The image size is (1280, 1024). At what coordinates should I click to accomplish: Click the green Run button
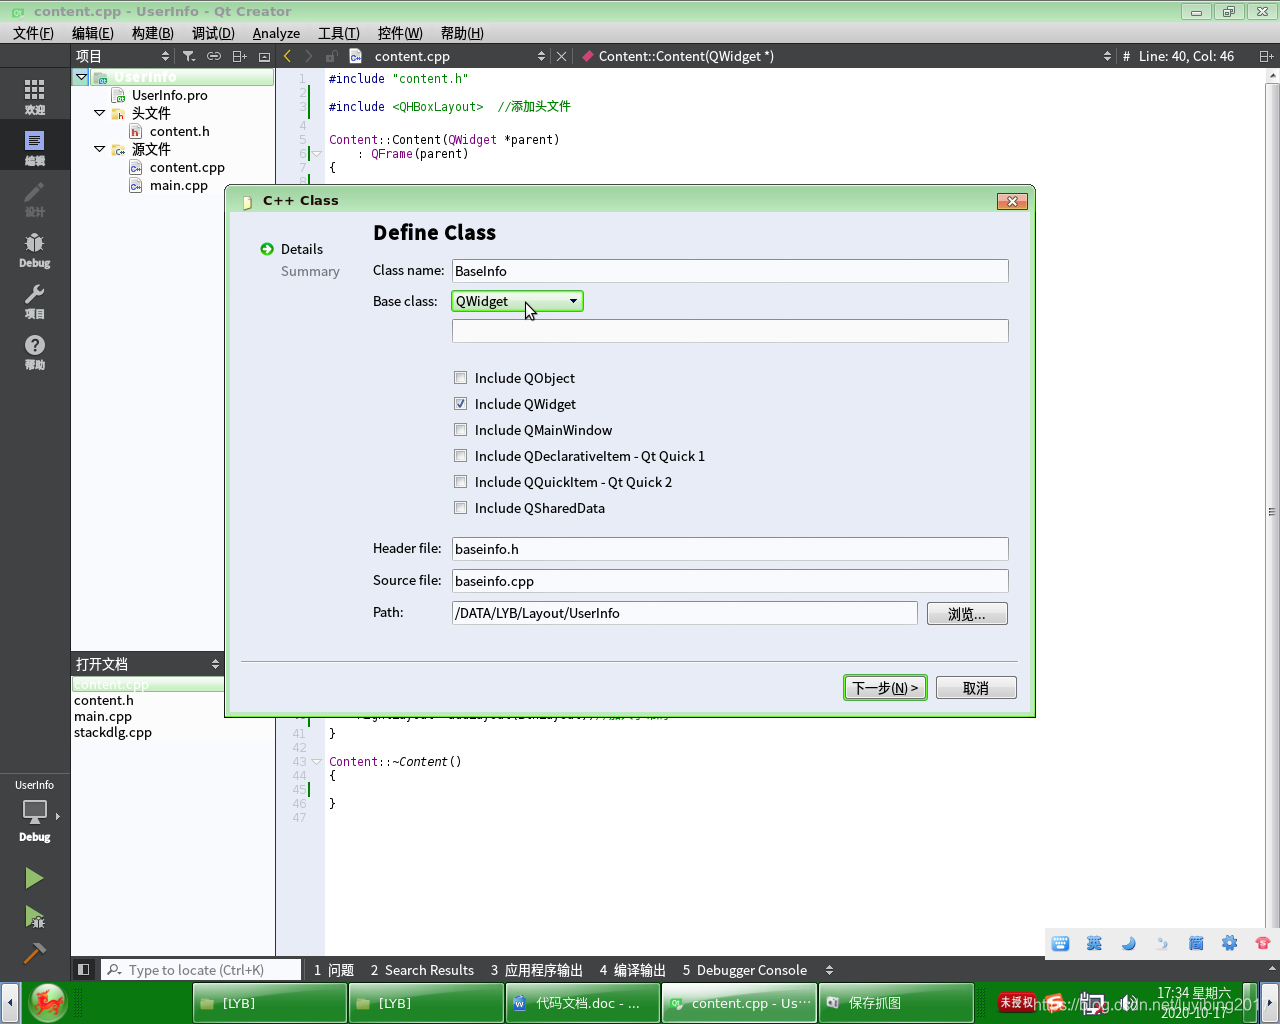(34, 878)
